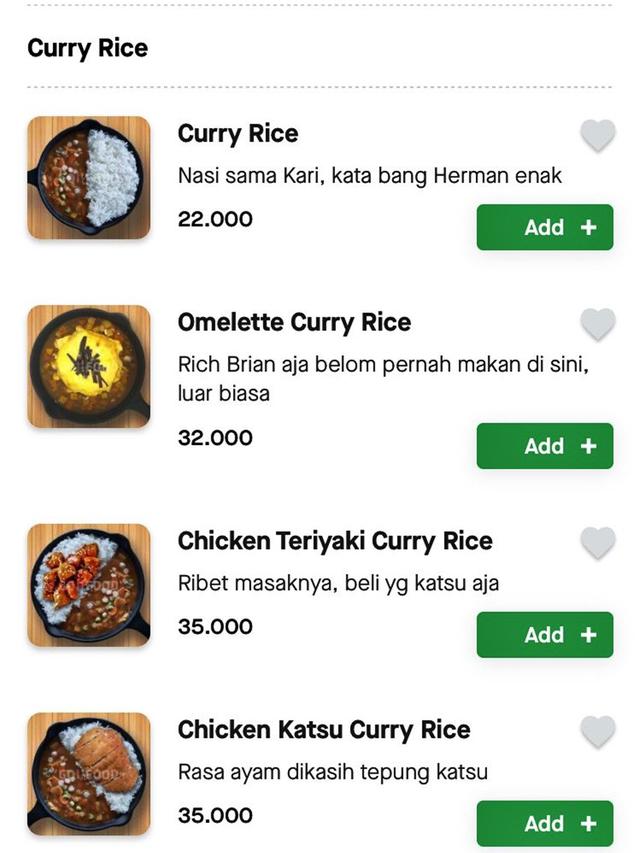The height and width of the screenshot is (853, 640).
Task: Open the Chicken Teriyaki Curry Rice item title
Action: tap(334, 540)
